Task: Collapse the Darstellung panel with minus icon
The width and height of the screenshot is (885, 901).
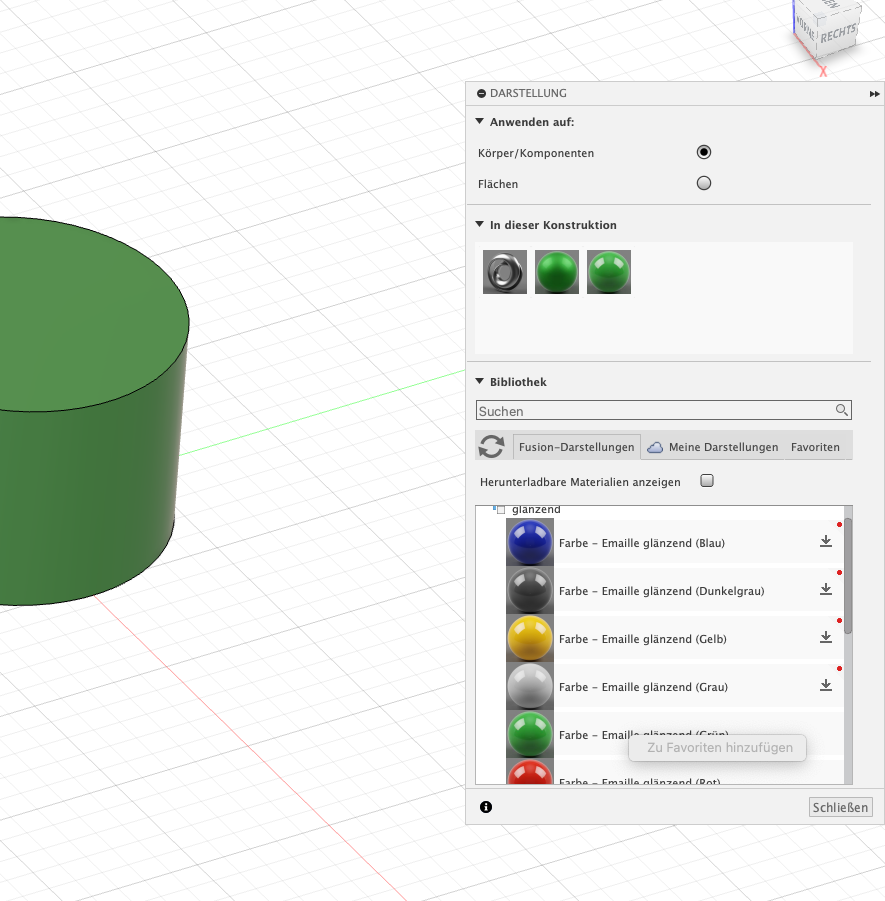Action: pos(480,93)
